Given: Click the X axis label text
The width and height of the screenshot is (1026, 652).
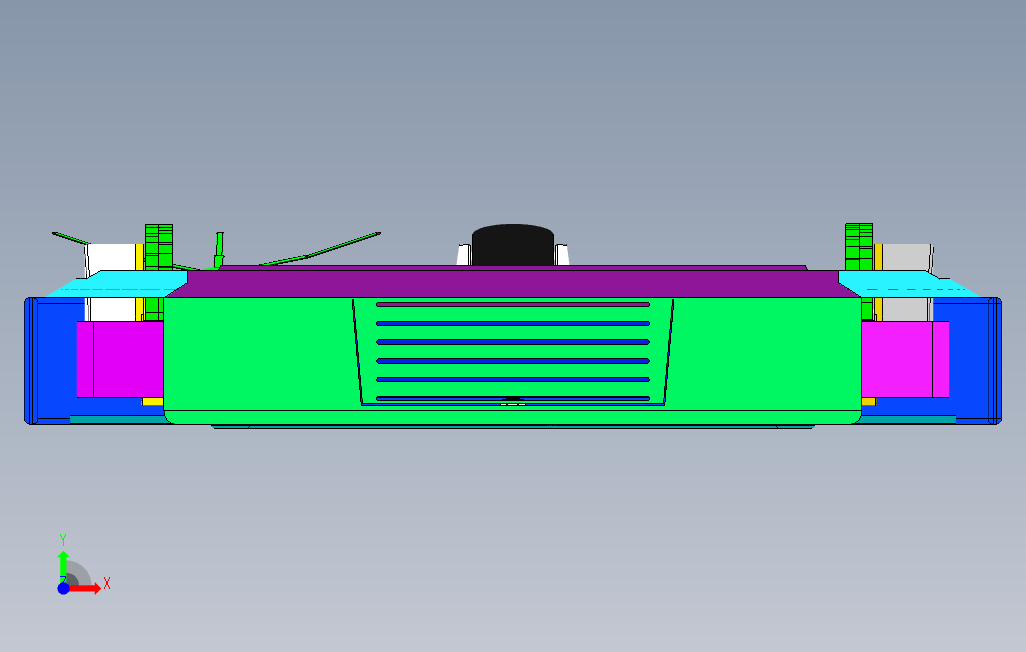Looking at the screenshot, I should pyautogui.click(x=107, y=583).
